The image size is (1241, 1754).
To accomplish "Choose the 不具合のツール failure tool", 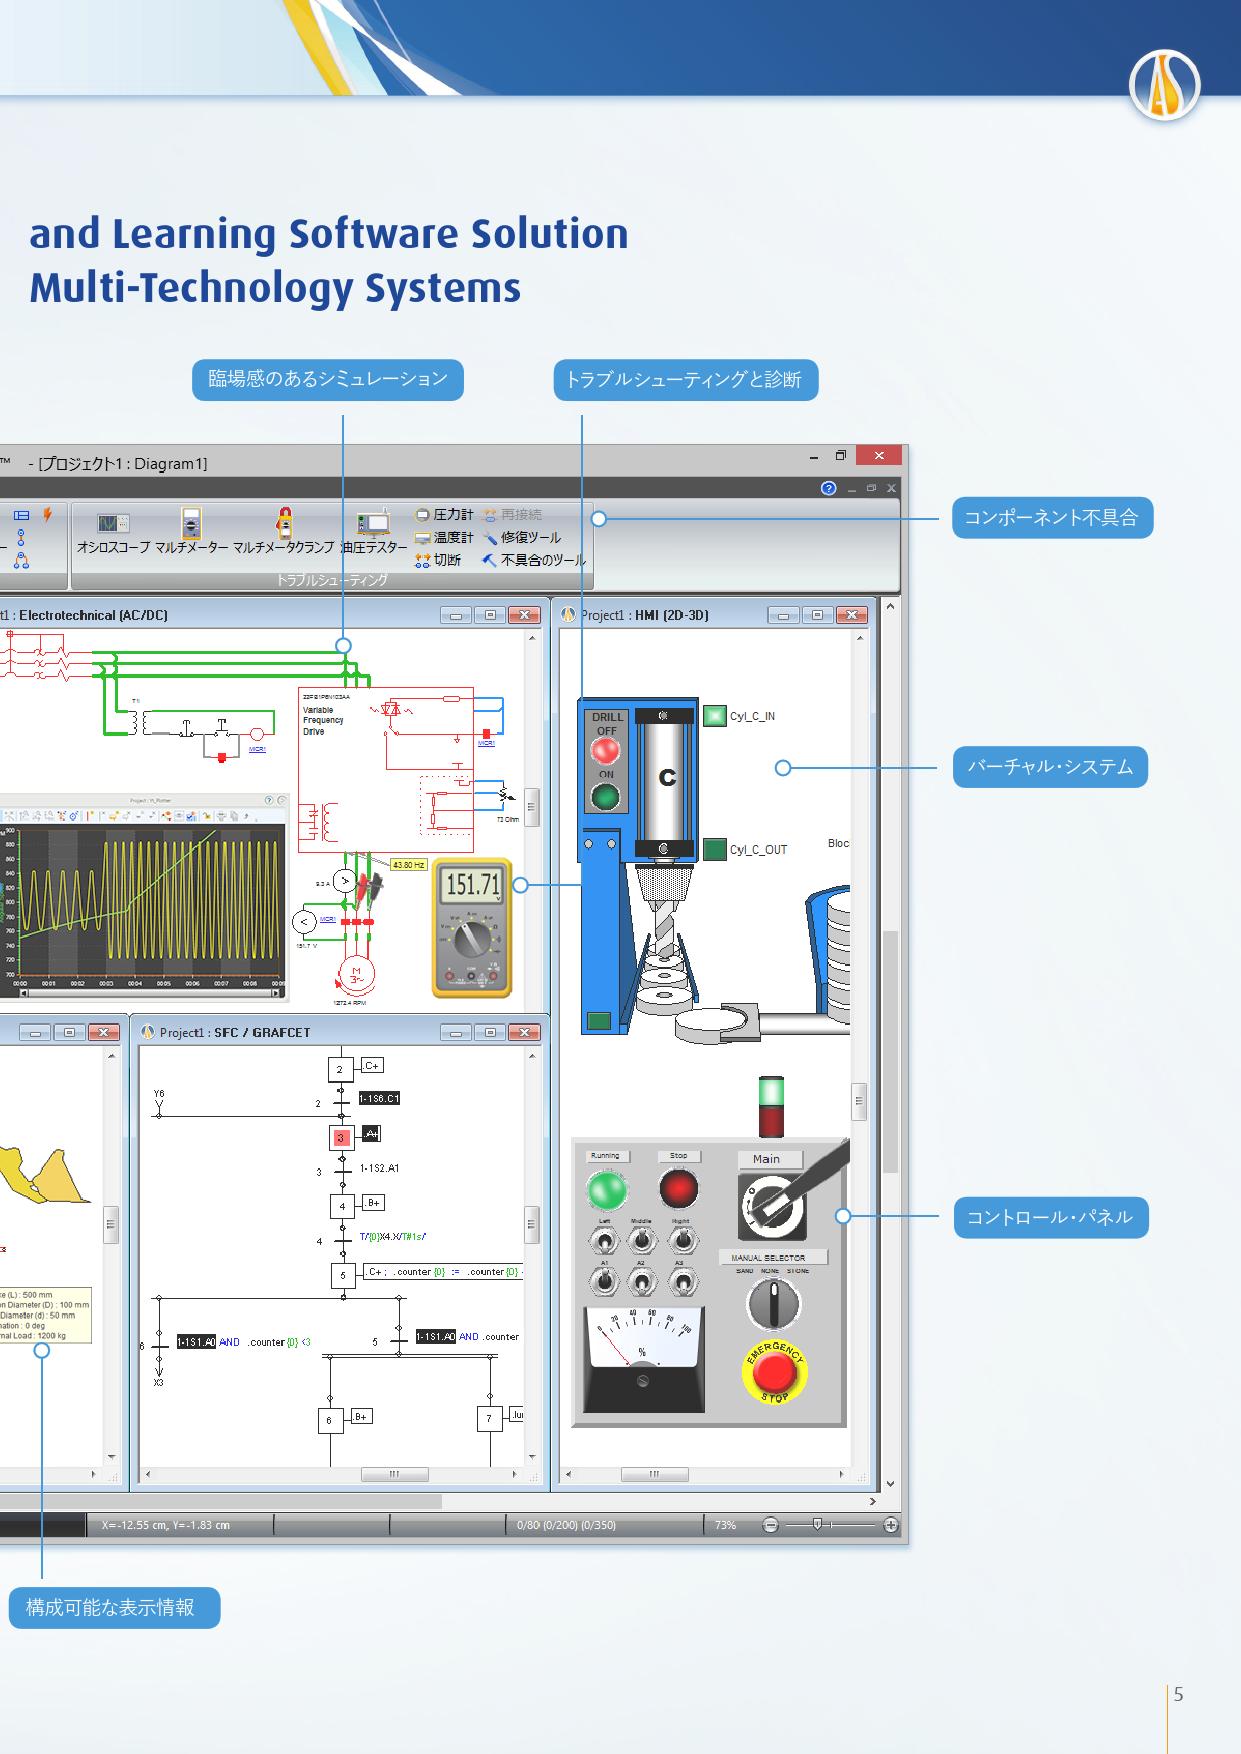I will (533, 561).
